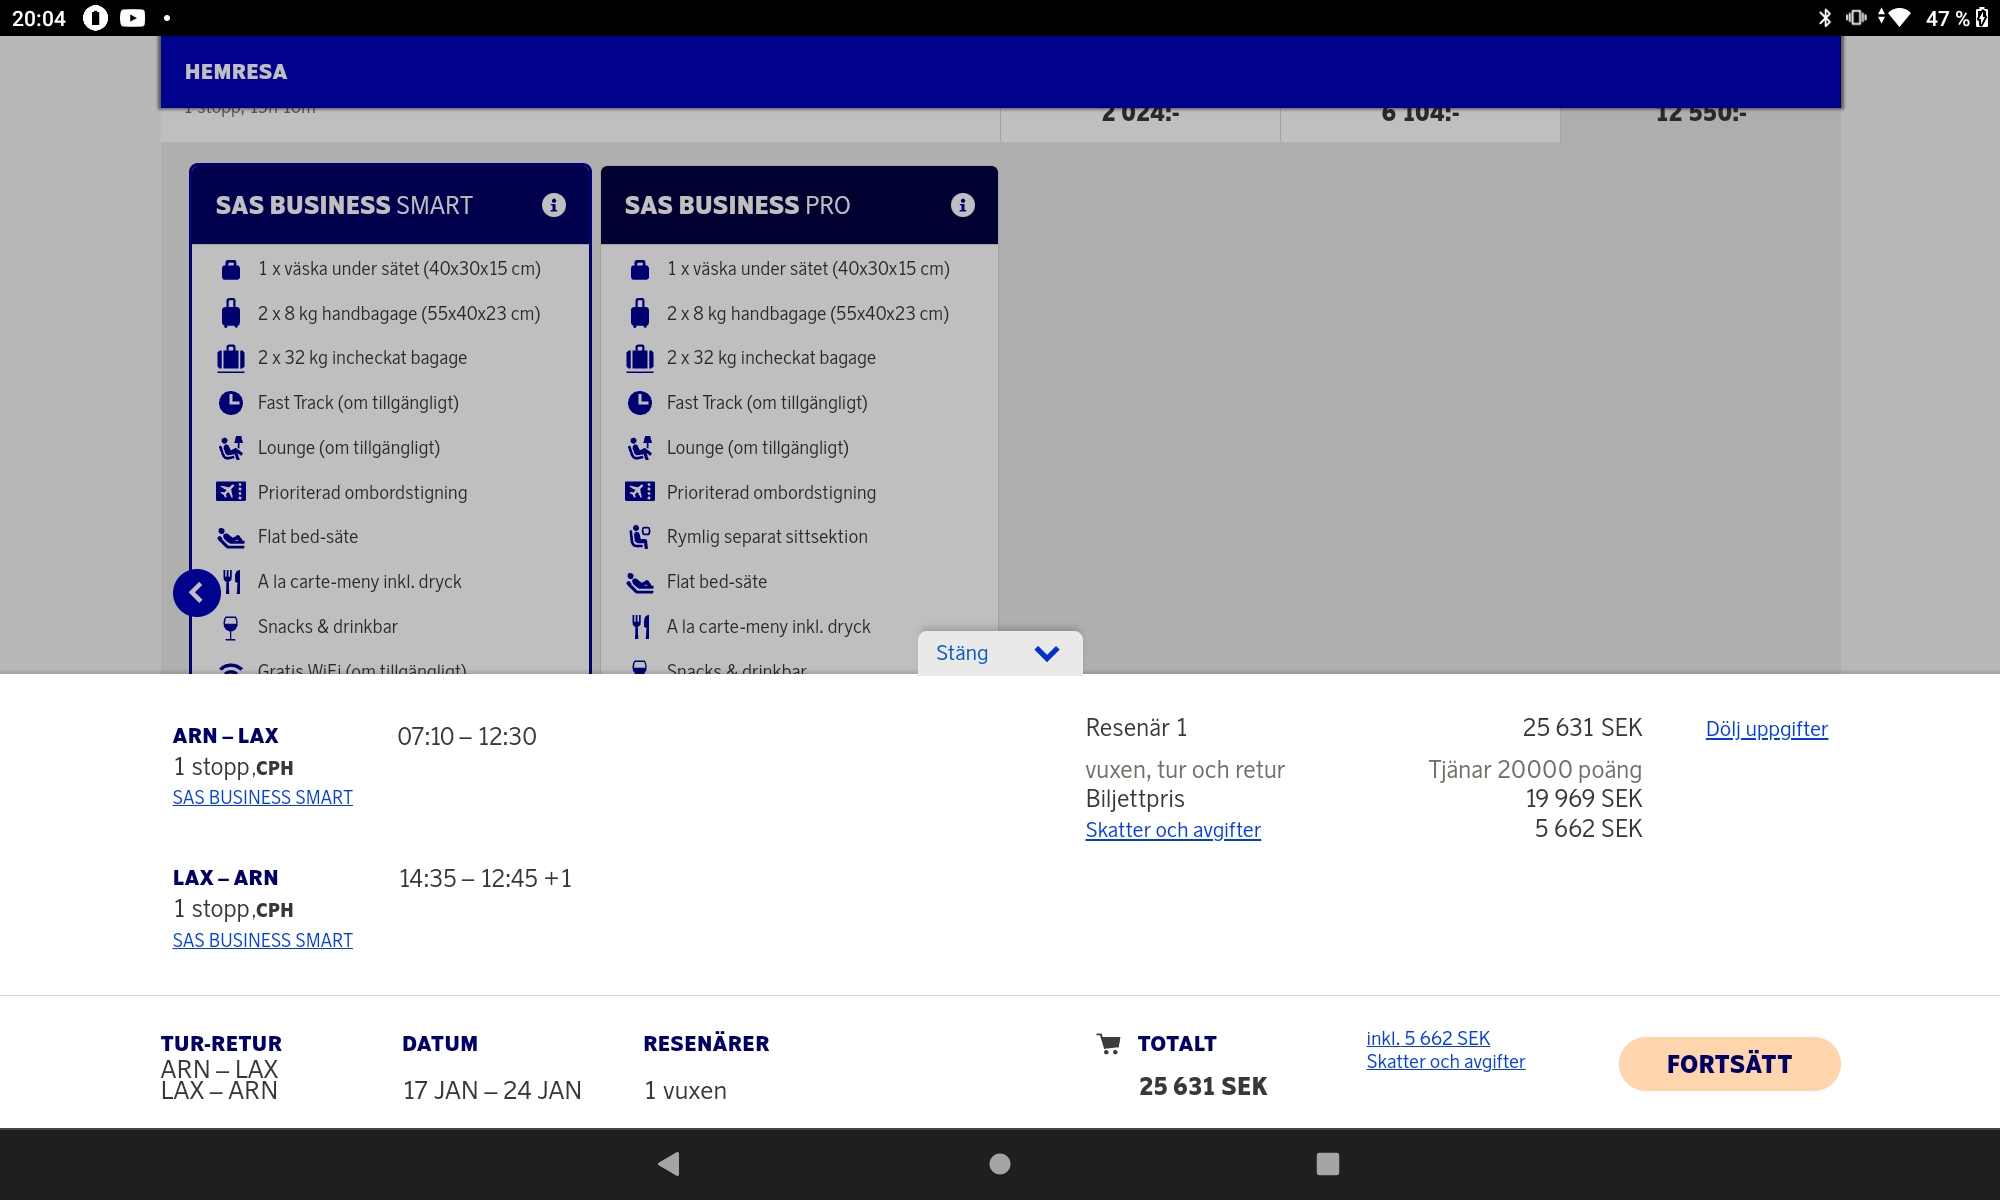Click inkl. 5 662 SEK taxes link
This screenshot has width=2000, height=1200.
1427,1038
